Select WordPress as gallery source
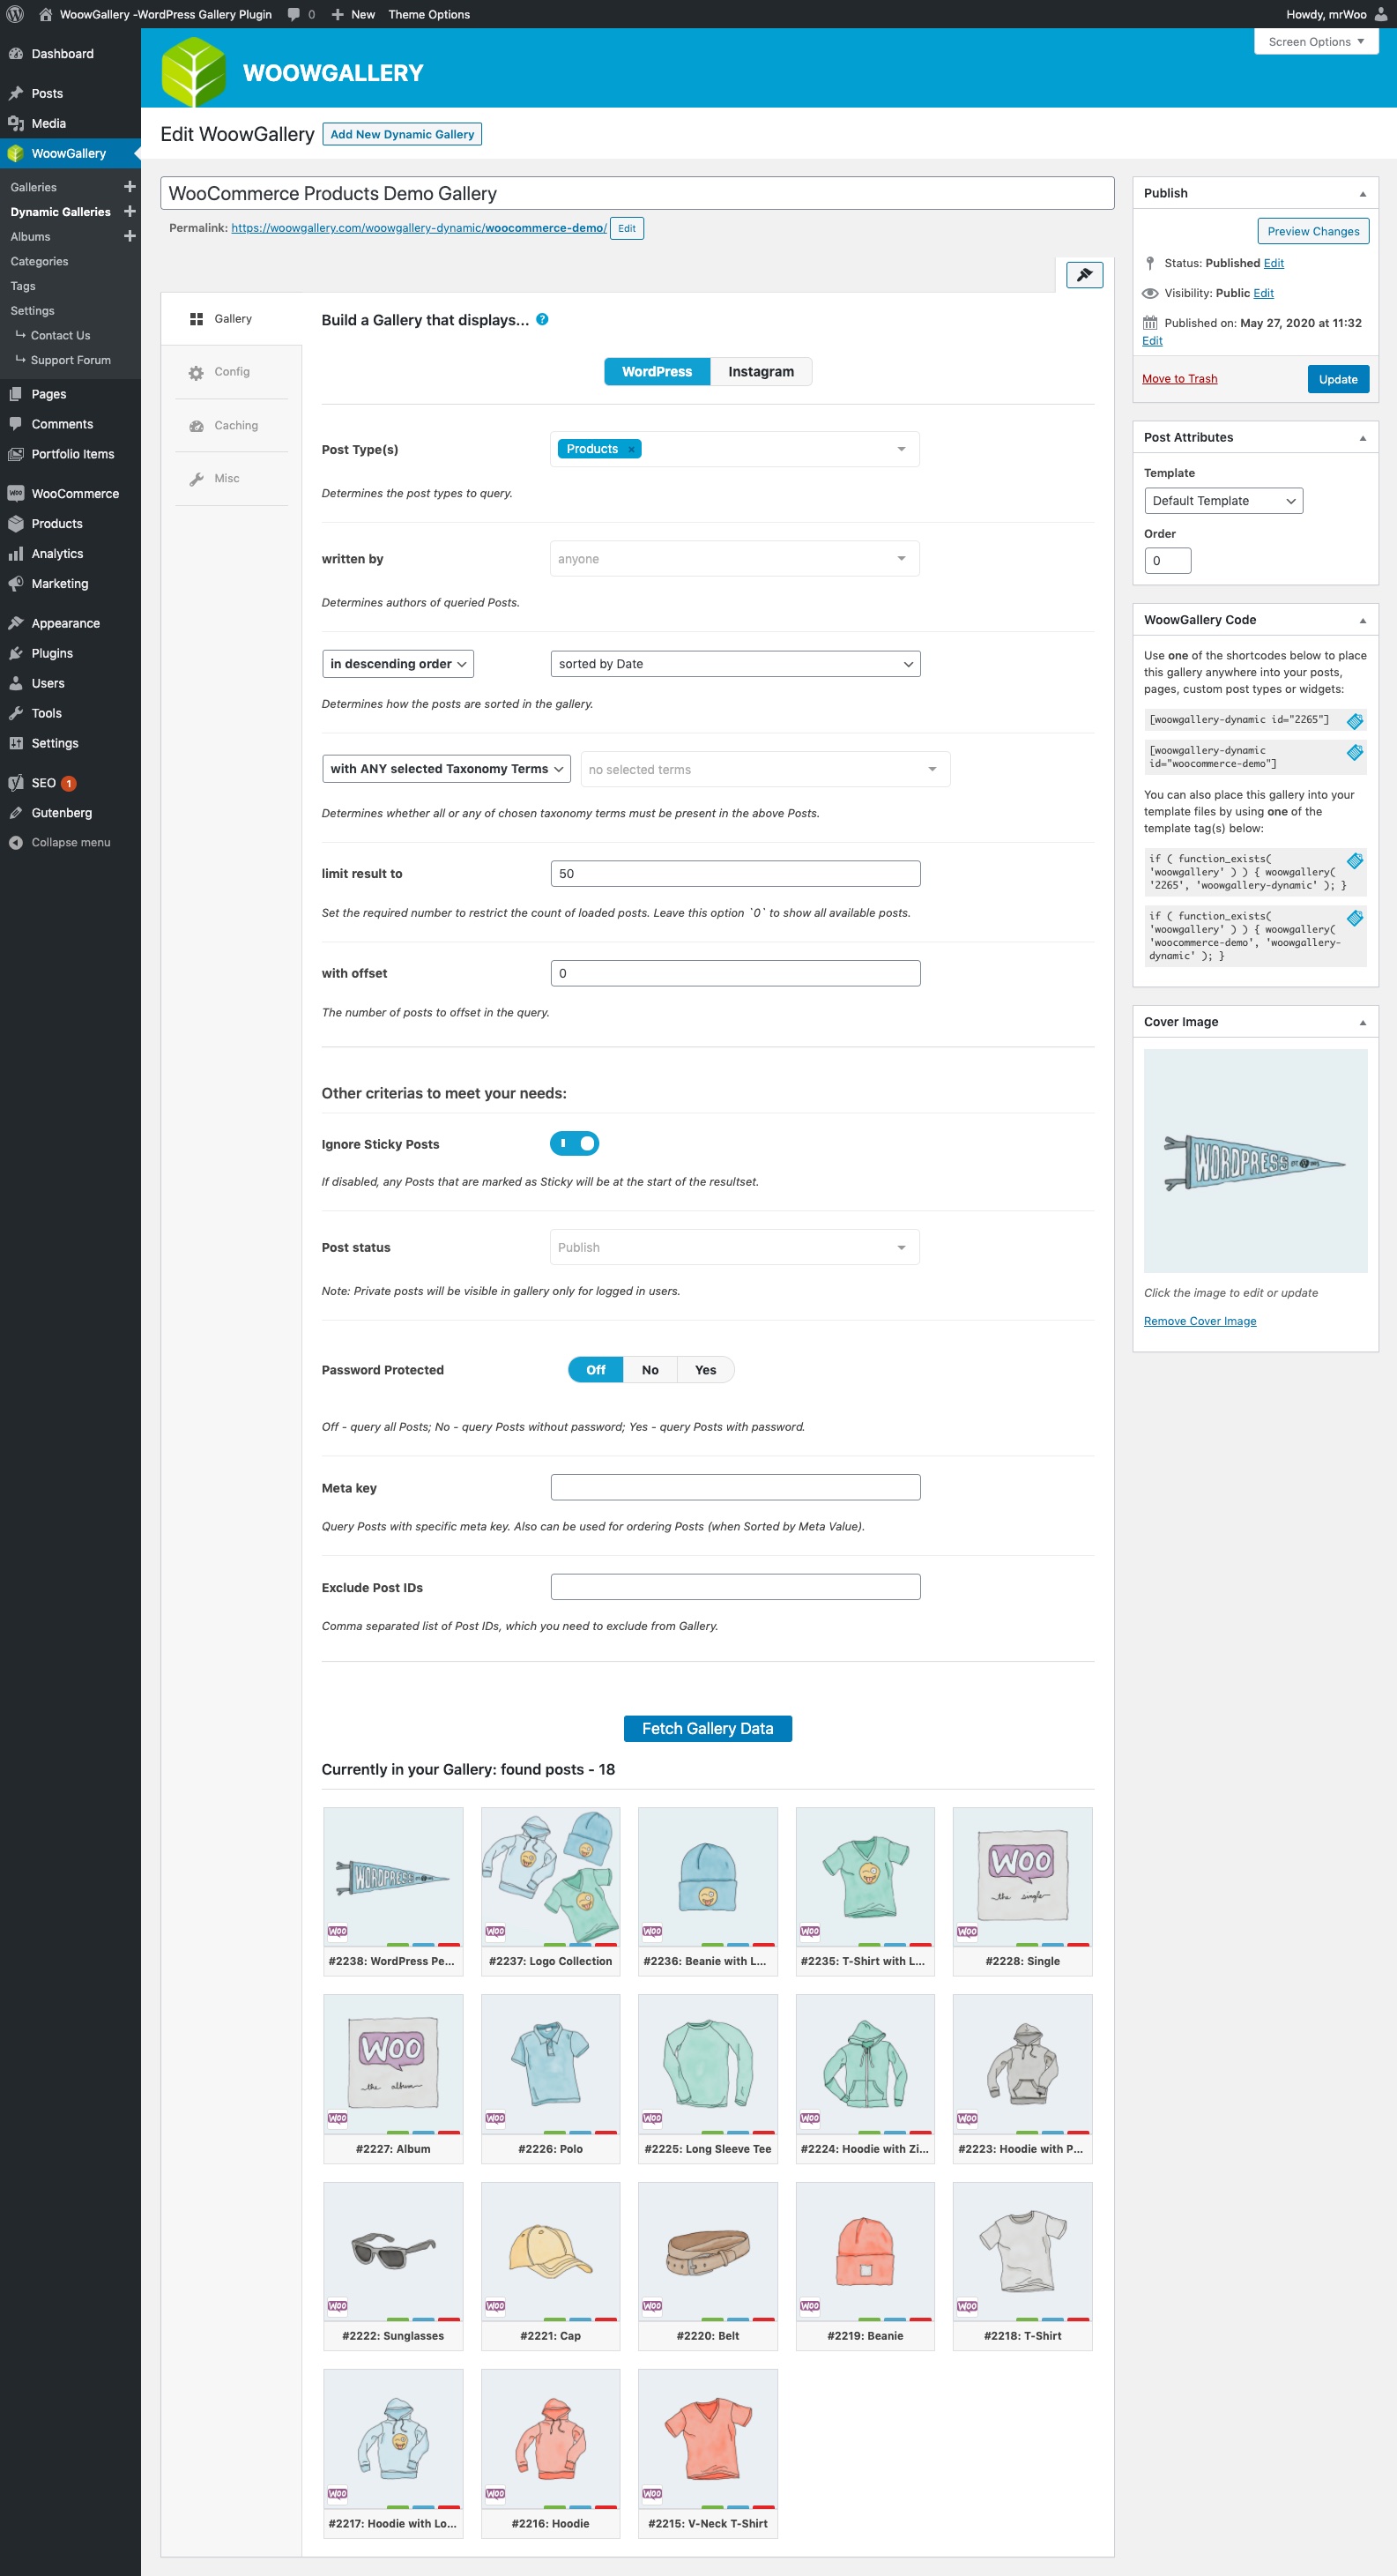 point(656,371)
